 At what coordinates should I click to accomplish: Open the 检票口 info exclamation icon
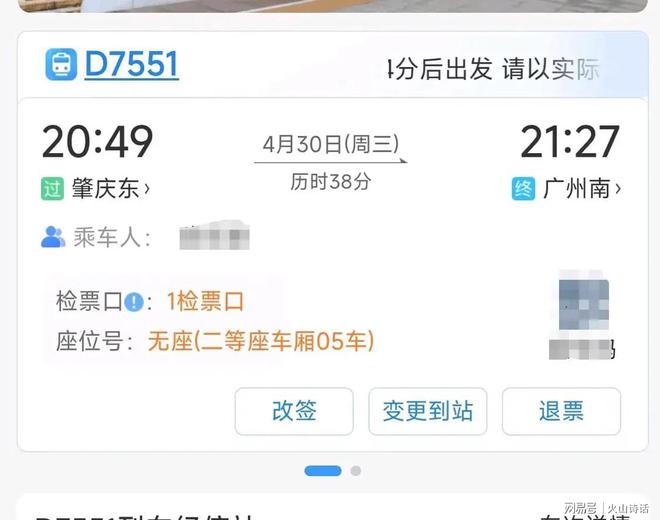click(x=134, y=302)
